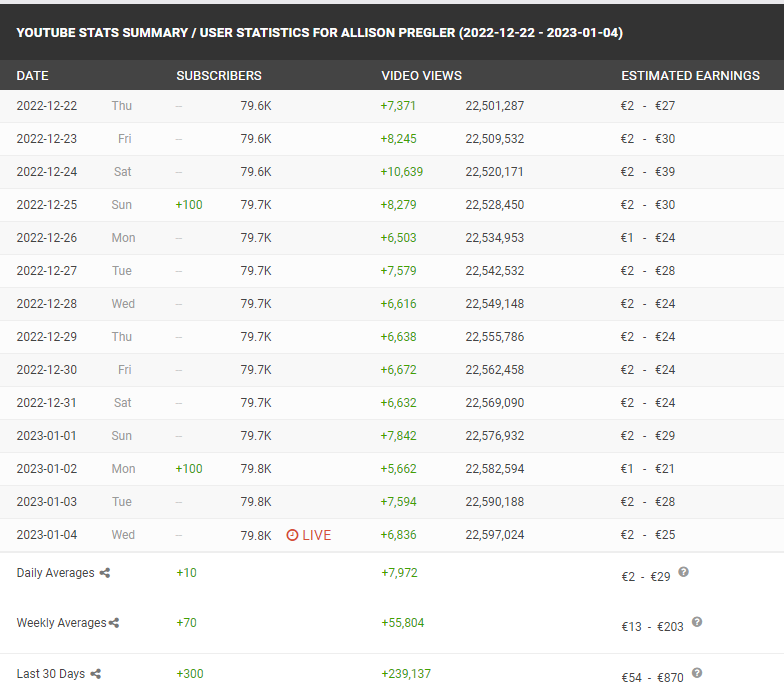Click the €2 - €29 earnings on 2023-01-01 row

click(x=648, y=436)
